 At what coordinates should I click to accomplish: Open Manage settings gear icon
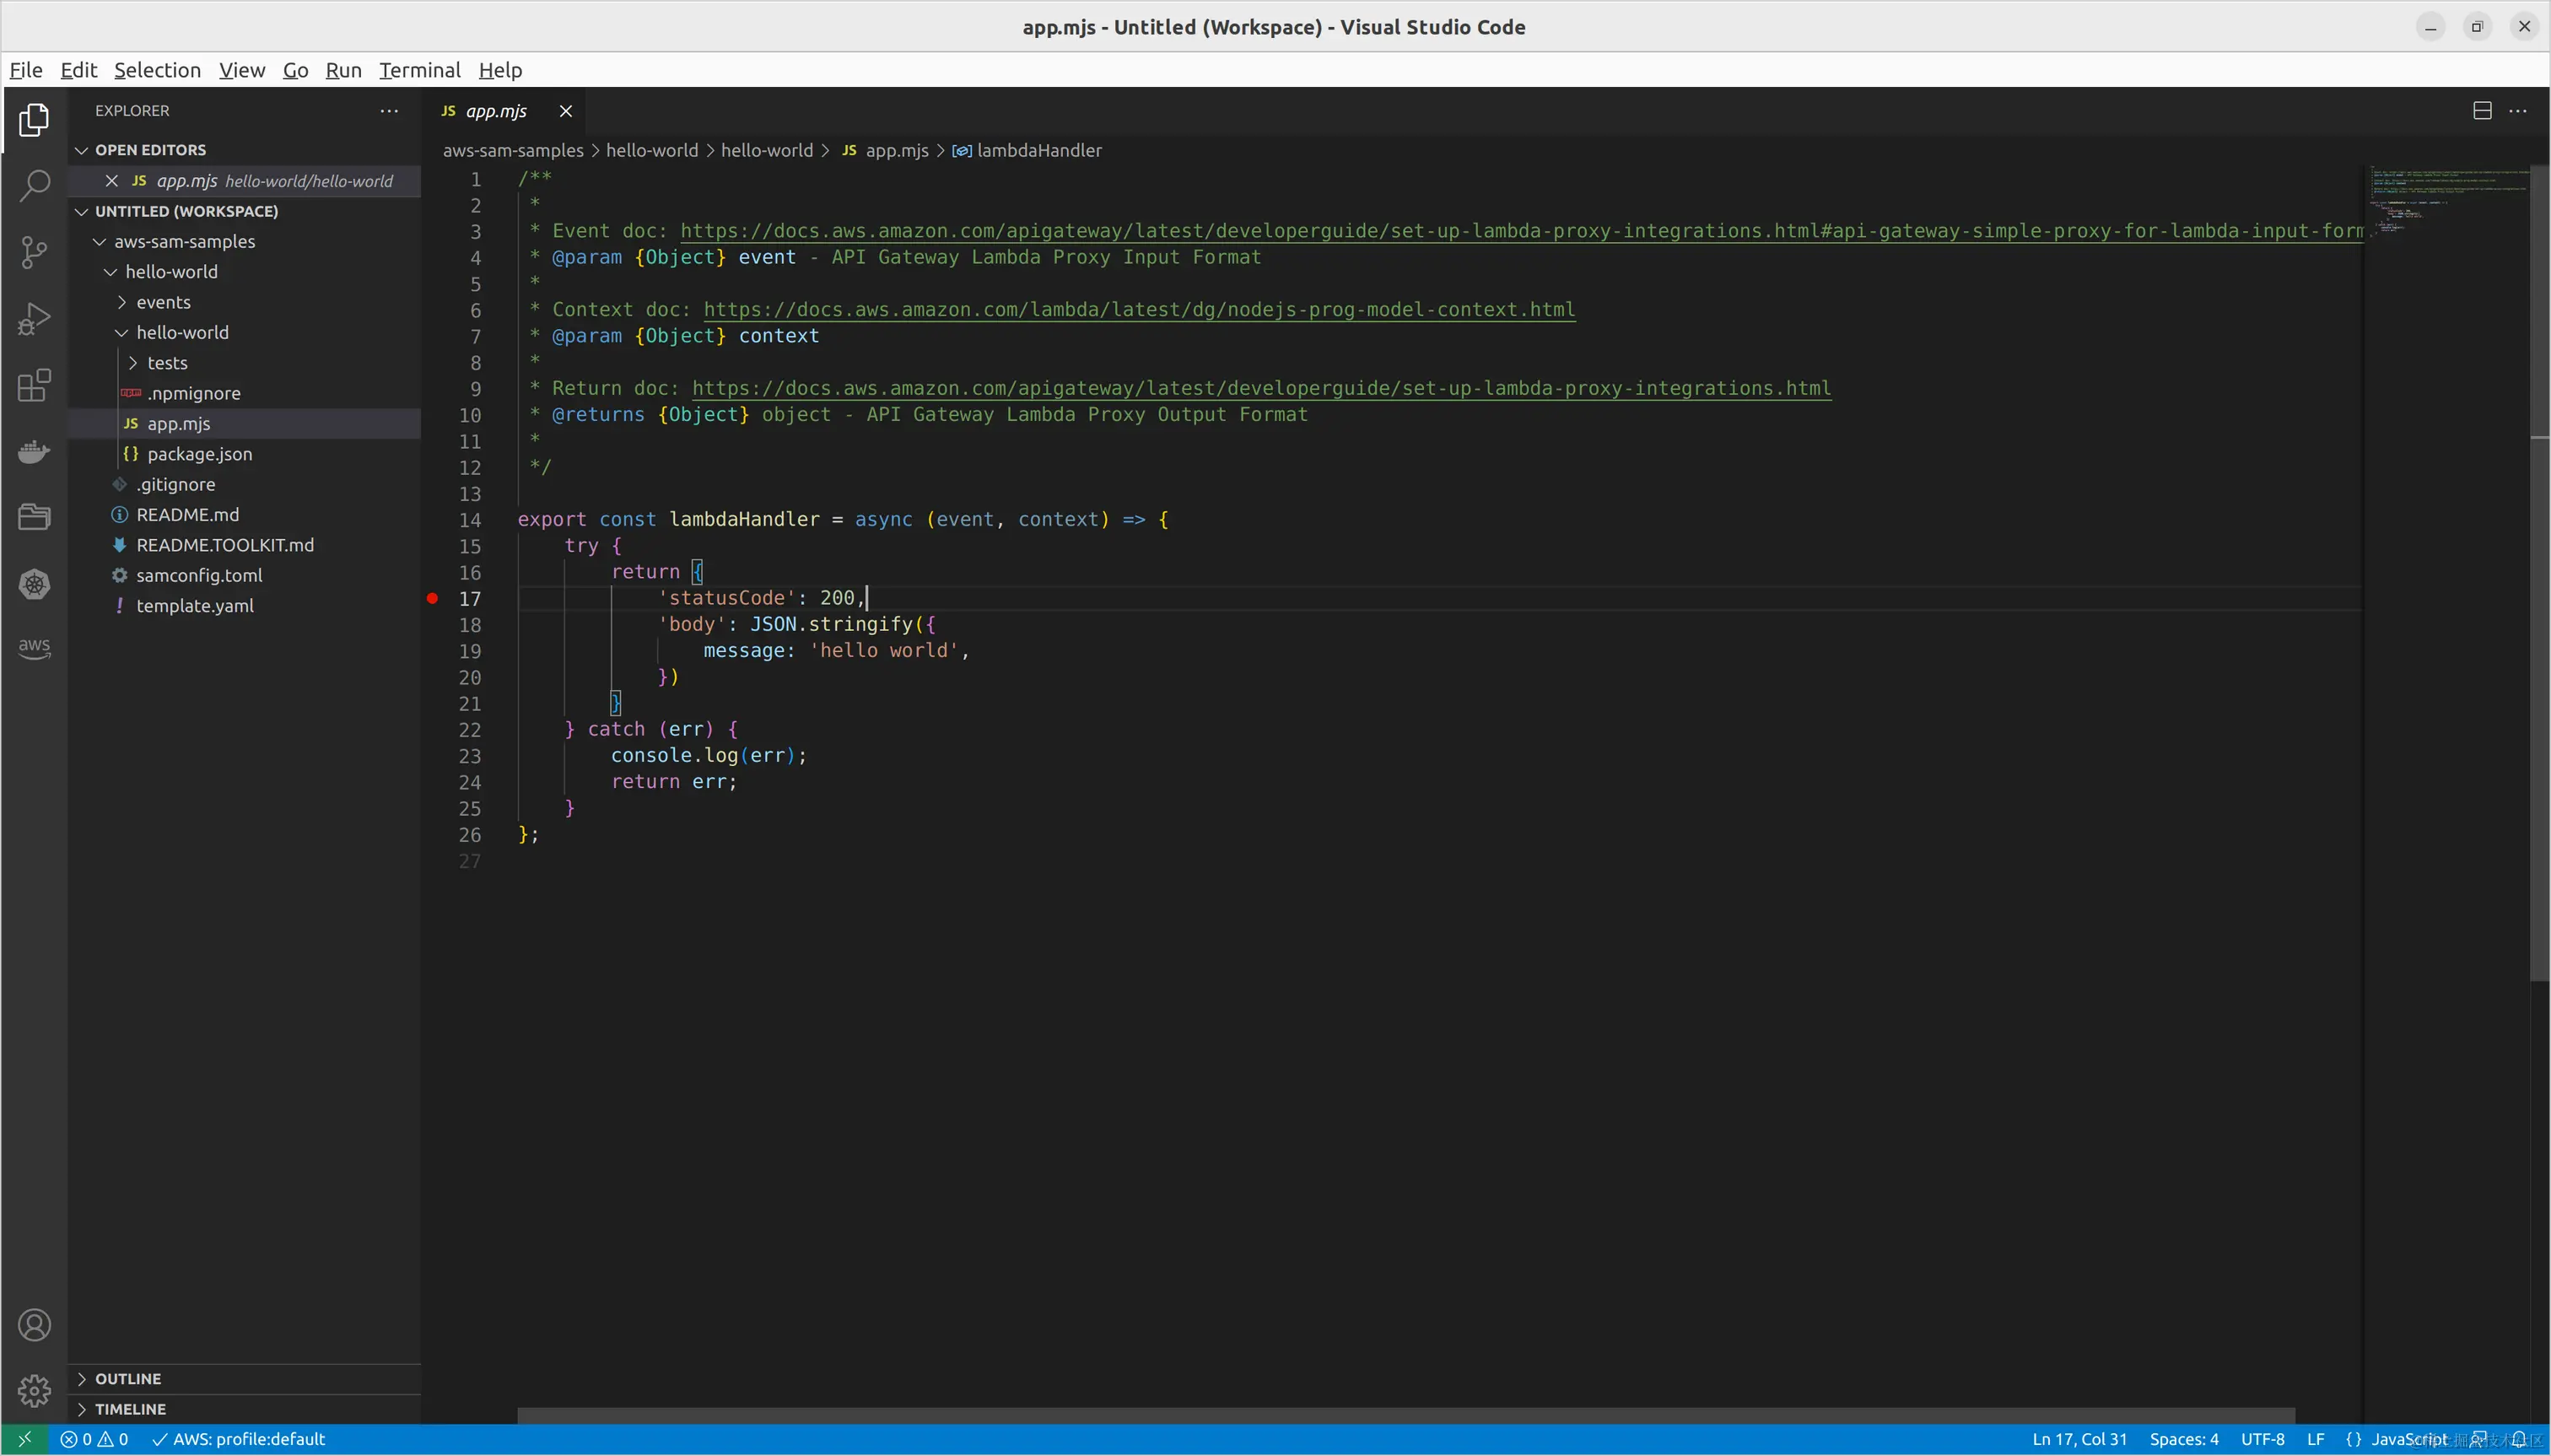pyautogui.click(x=34, y=1390)
